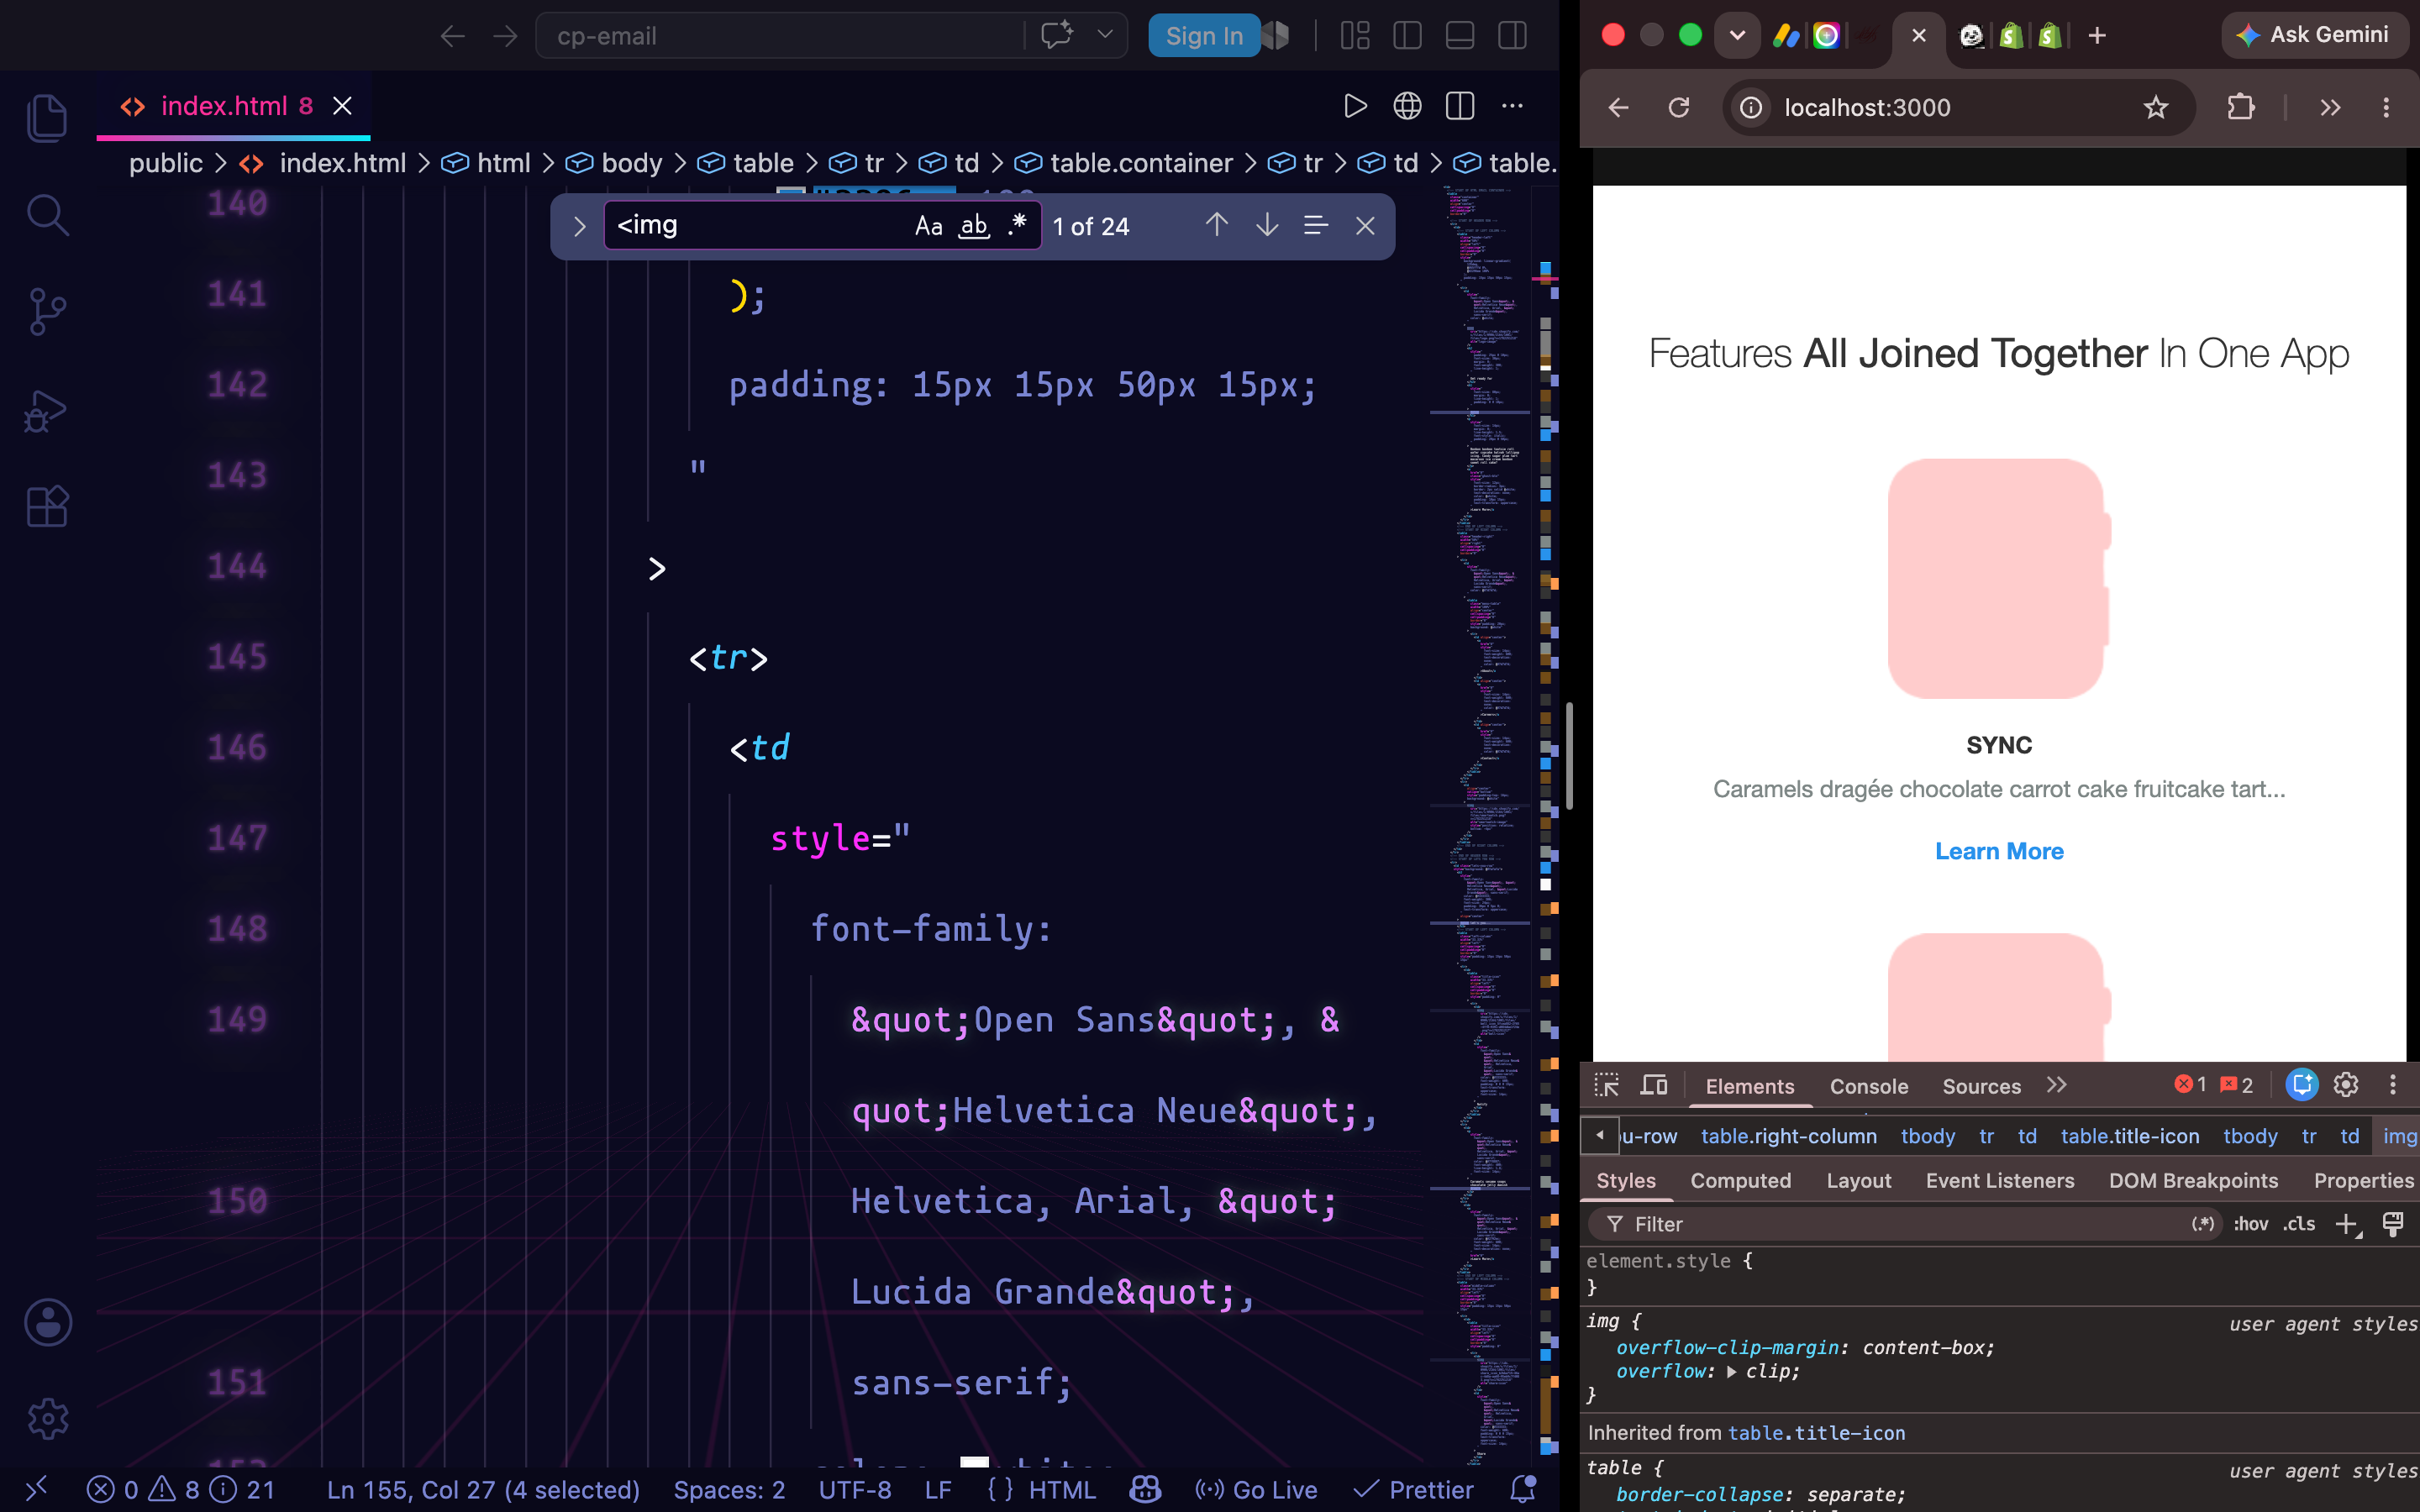Expand the overflow clip shorthand triangle
This screenshot has height=1512, width=2420.
pos(1732,1372)
